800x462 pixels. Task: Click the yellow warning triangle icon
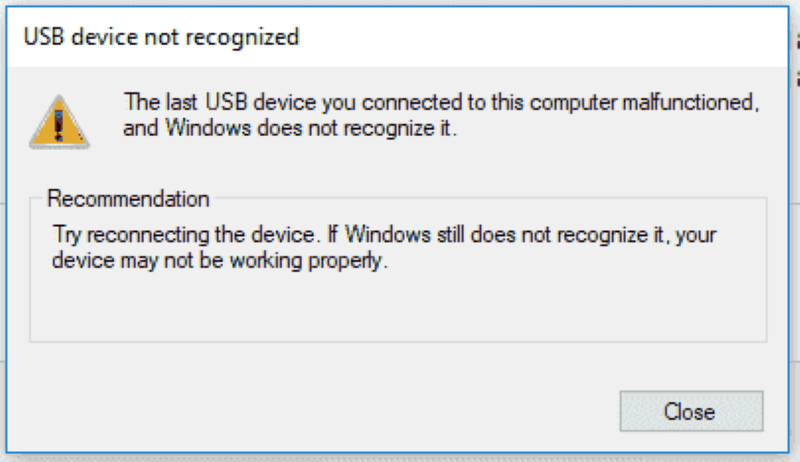[58, 122]
